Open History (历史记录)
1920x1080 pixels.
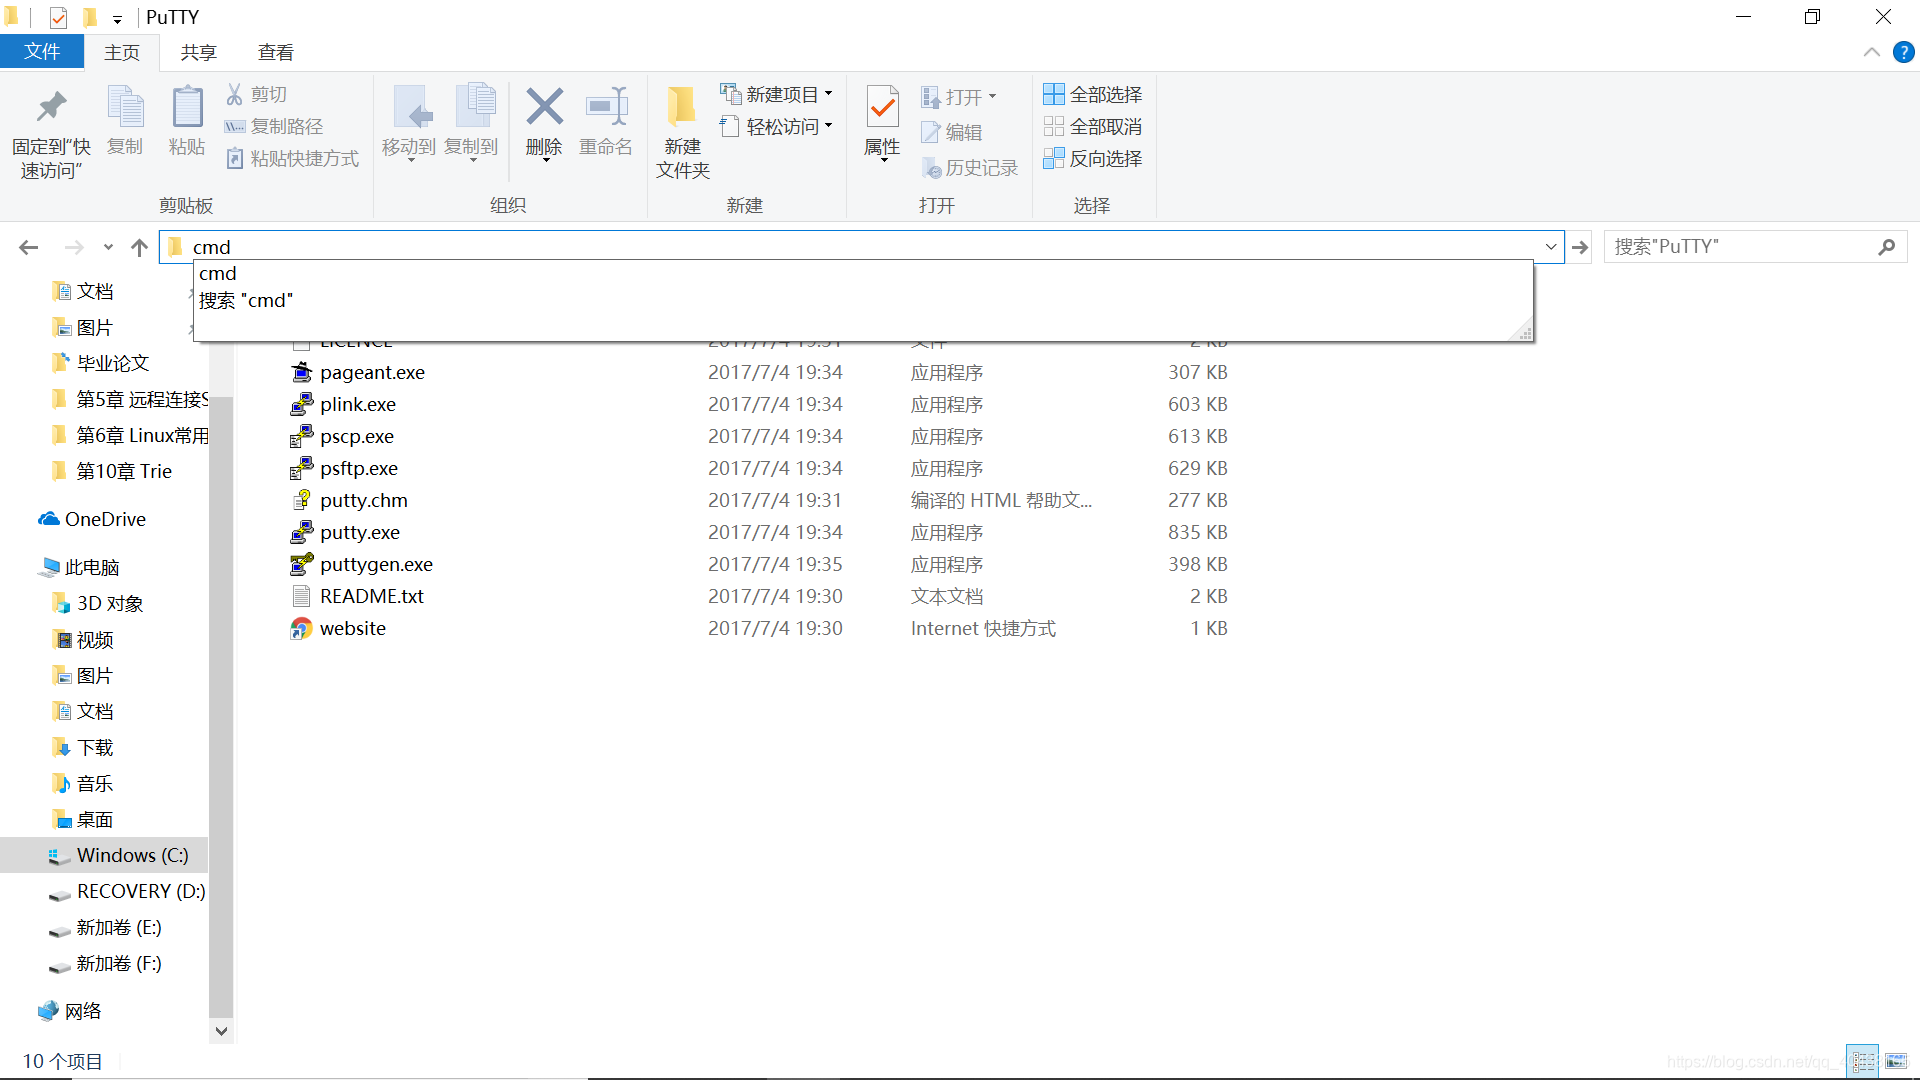click(970, 168)
